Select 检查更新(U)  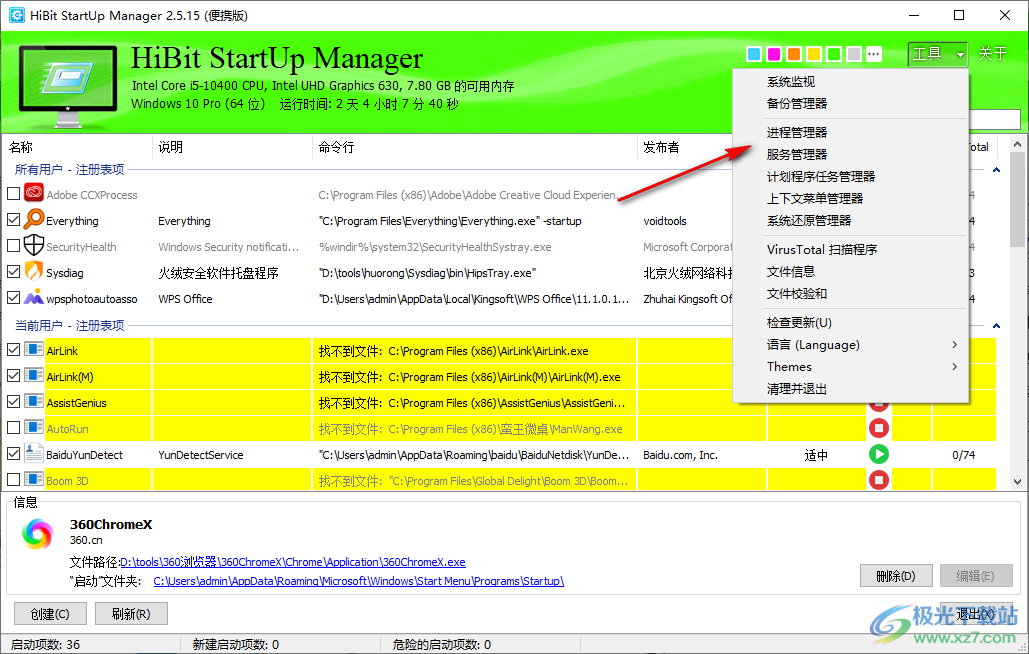(x=850, y=323)
